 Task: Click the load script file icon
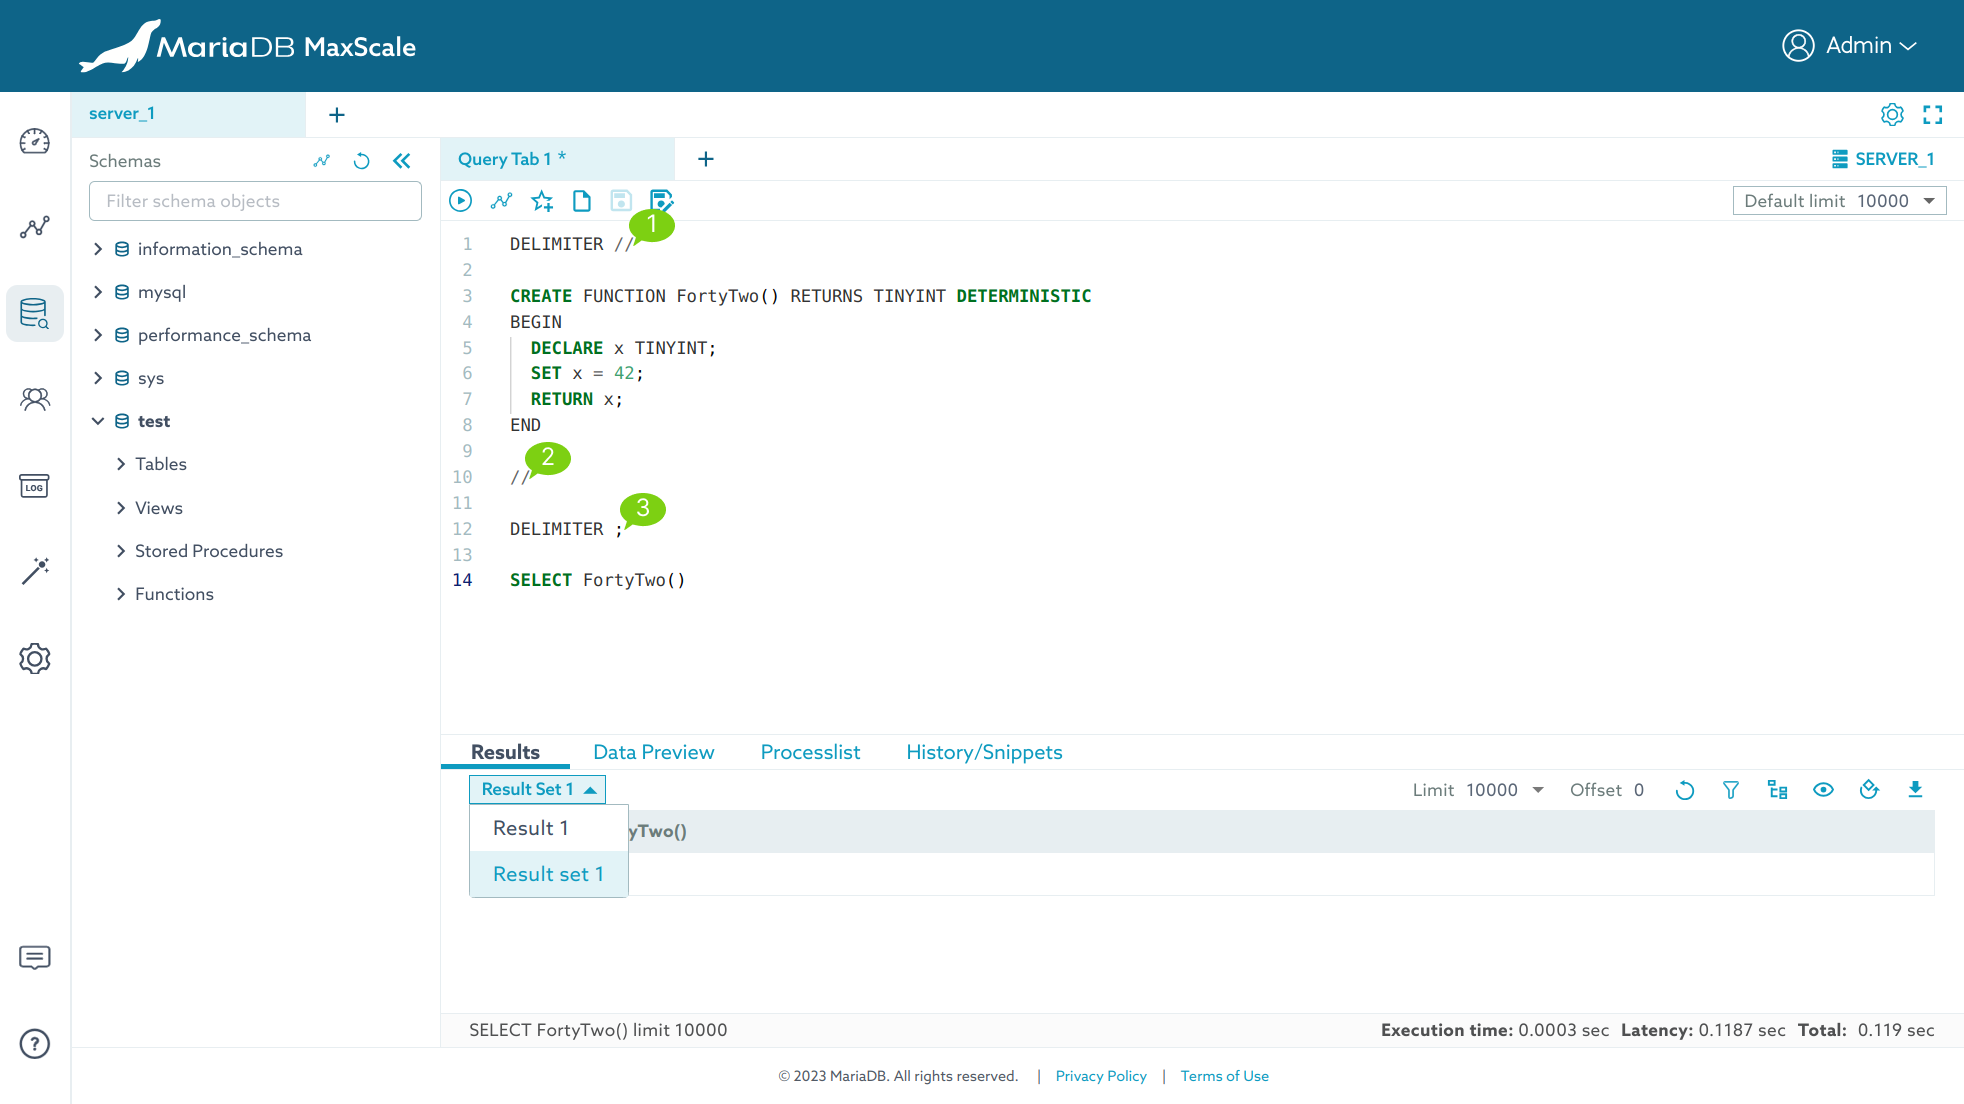[581, 201]
